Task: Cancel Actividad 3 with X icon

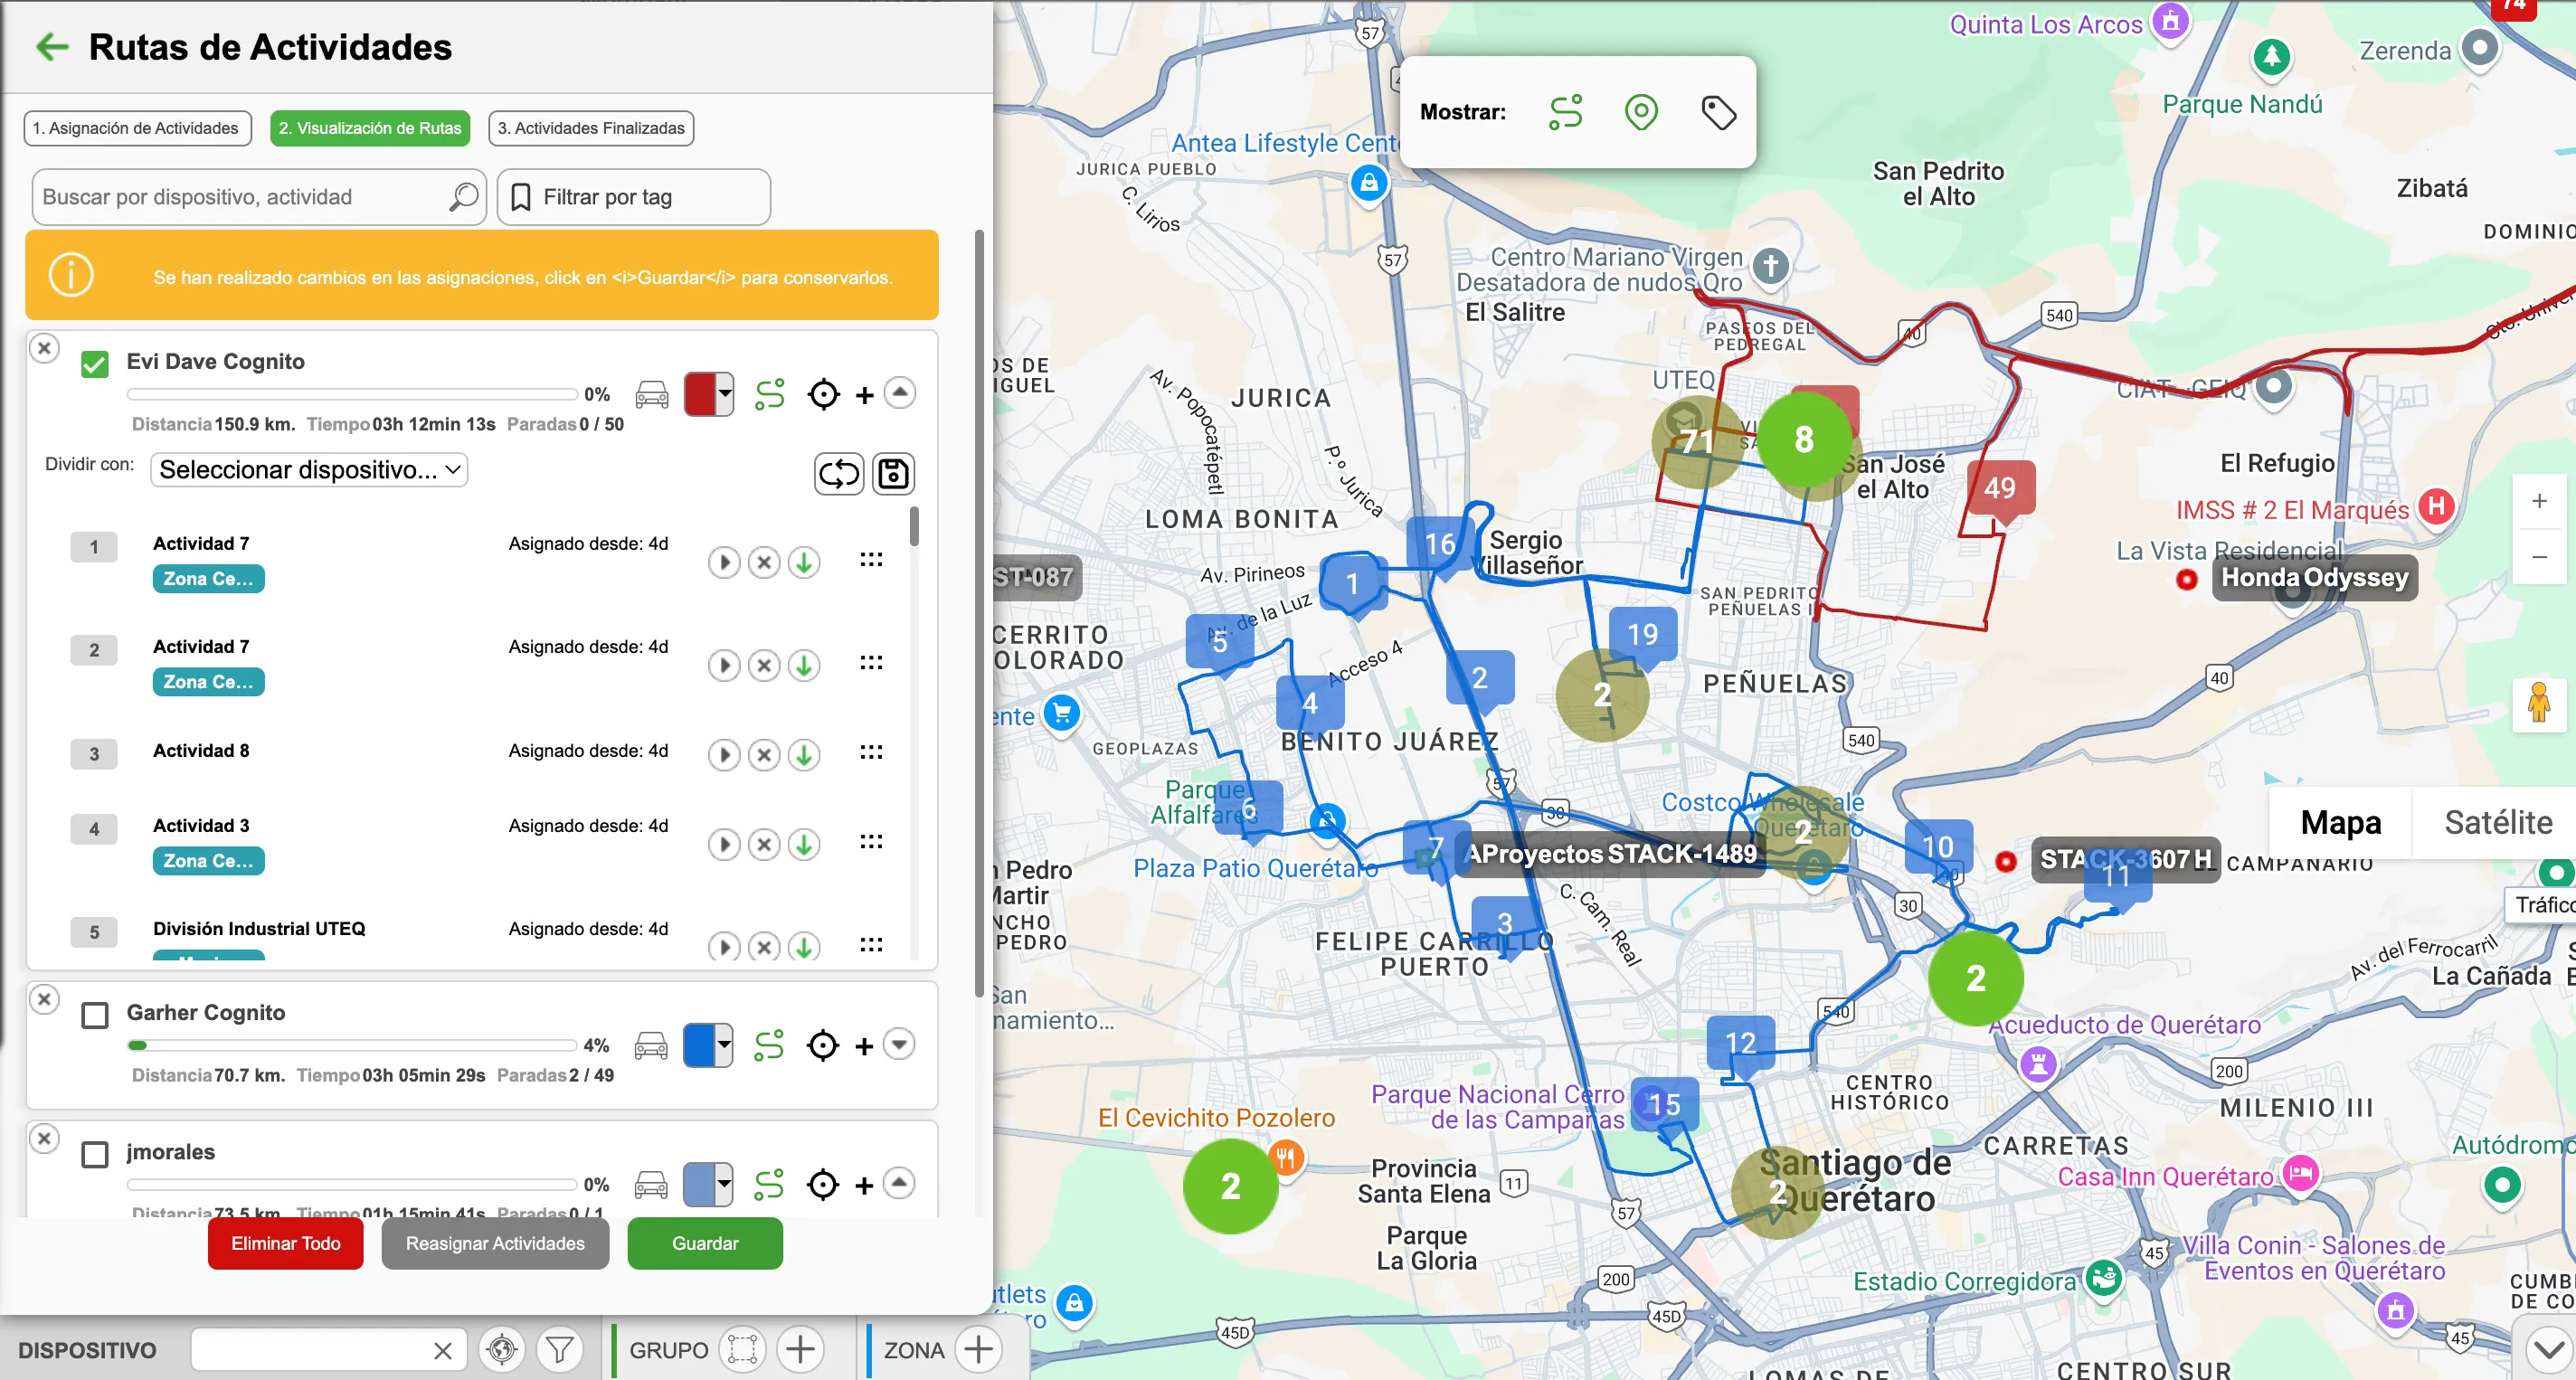Action: (764, 844)
